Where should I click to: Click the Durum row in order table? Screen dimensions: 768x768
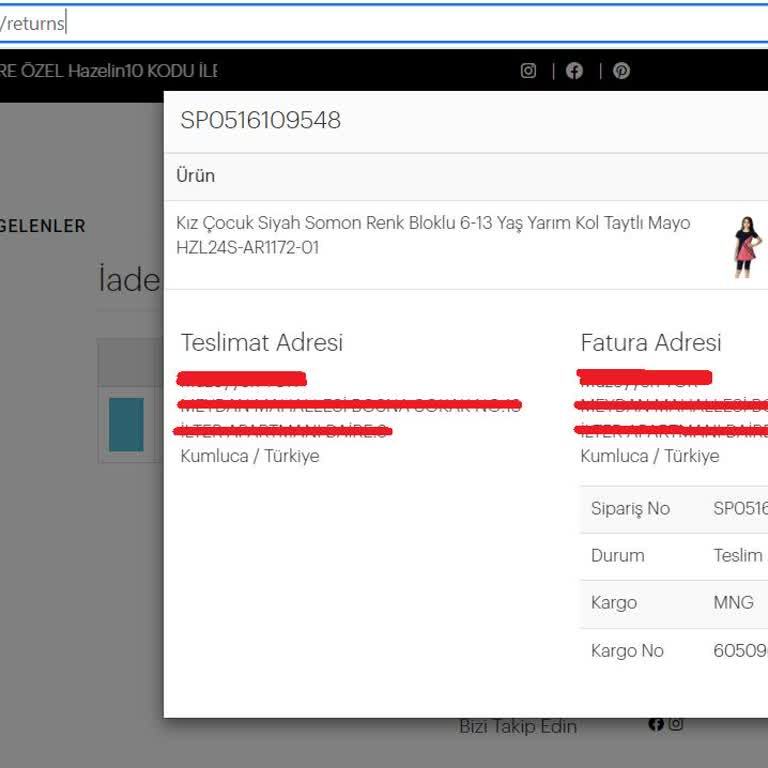click(x=618, y=556)
